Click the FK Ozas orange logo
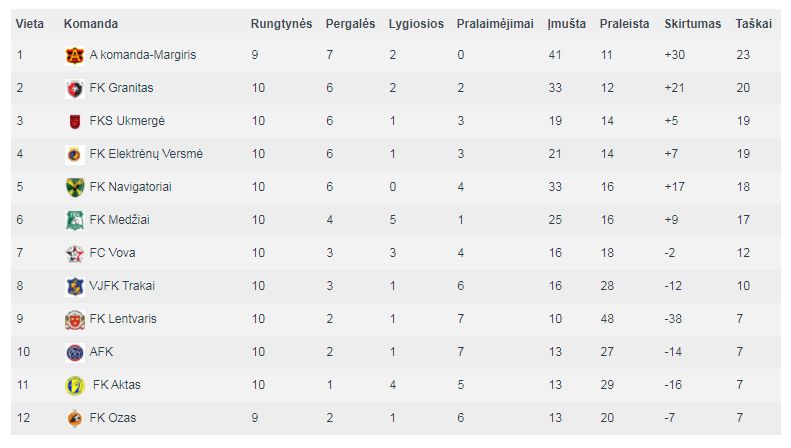This screenshot has height=448, width=791. click(x=75, y=418)
